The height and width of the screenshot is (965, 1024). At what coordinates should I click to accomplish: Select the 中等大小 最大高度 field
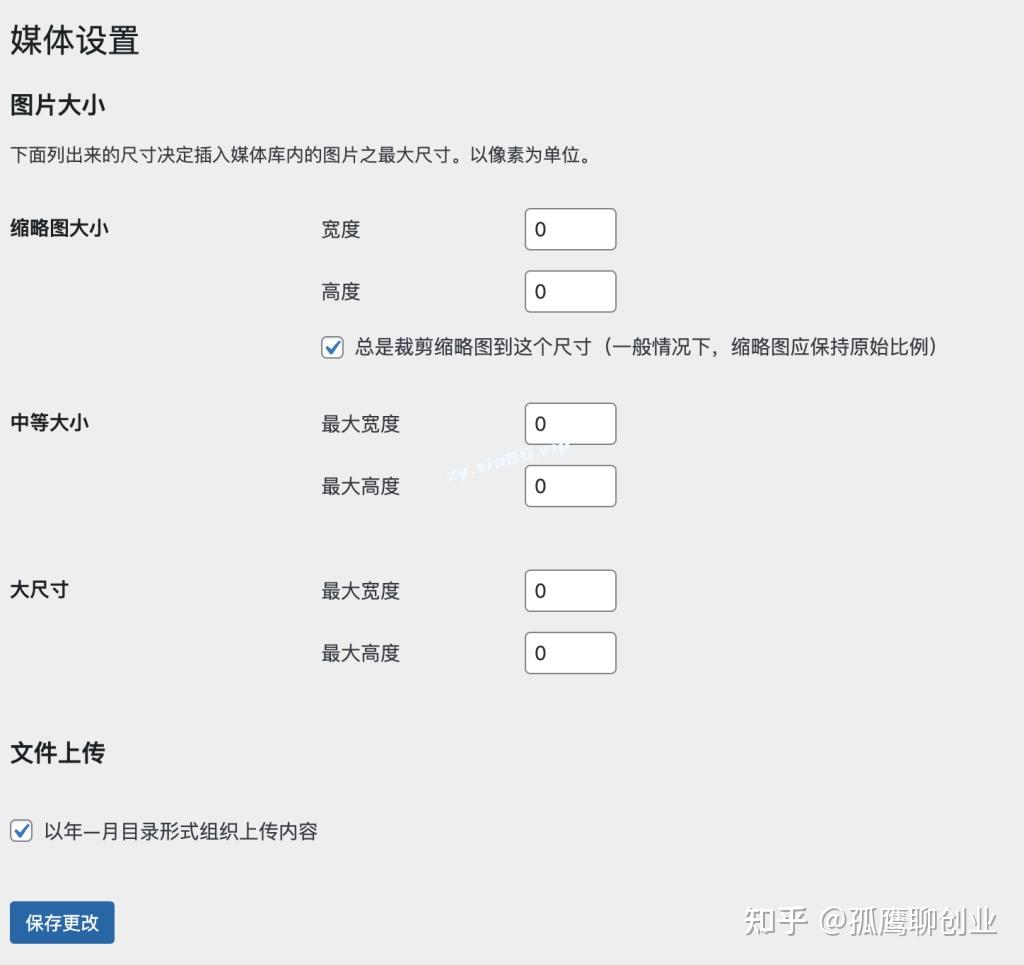point(570,486)
